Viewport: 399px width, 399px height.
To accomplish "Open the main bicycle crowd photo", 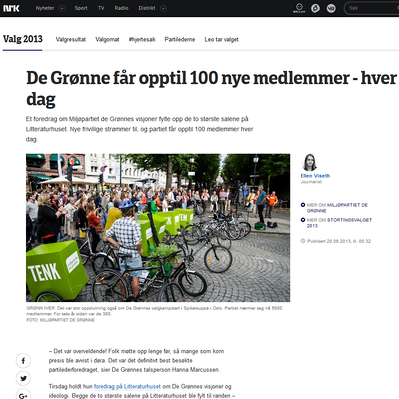I will click(x=158, y=228).
